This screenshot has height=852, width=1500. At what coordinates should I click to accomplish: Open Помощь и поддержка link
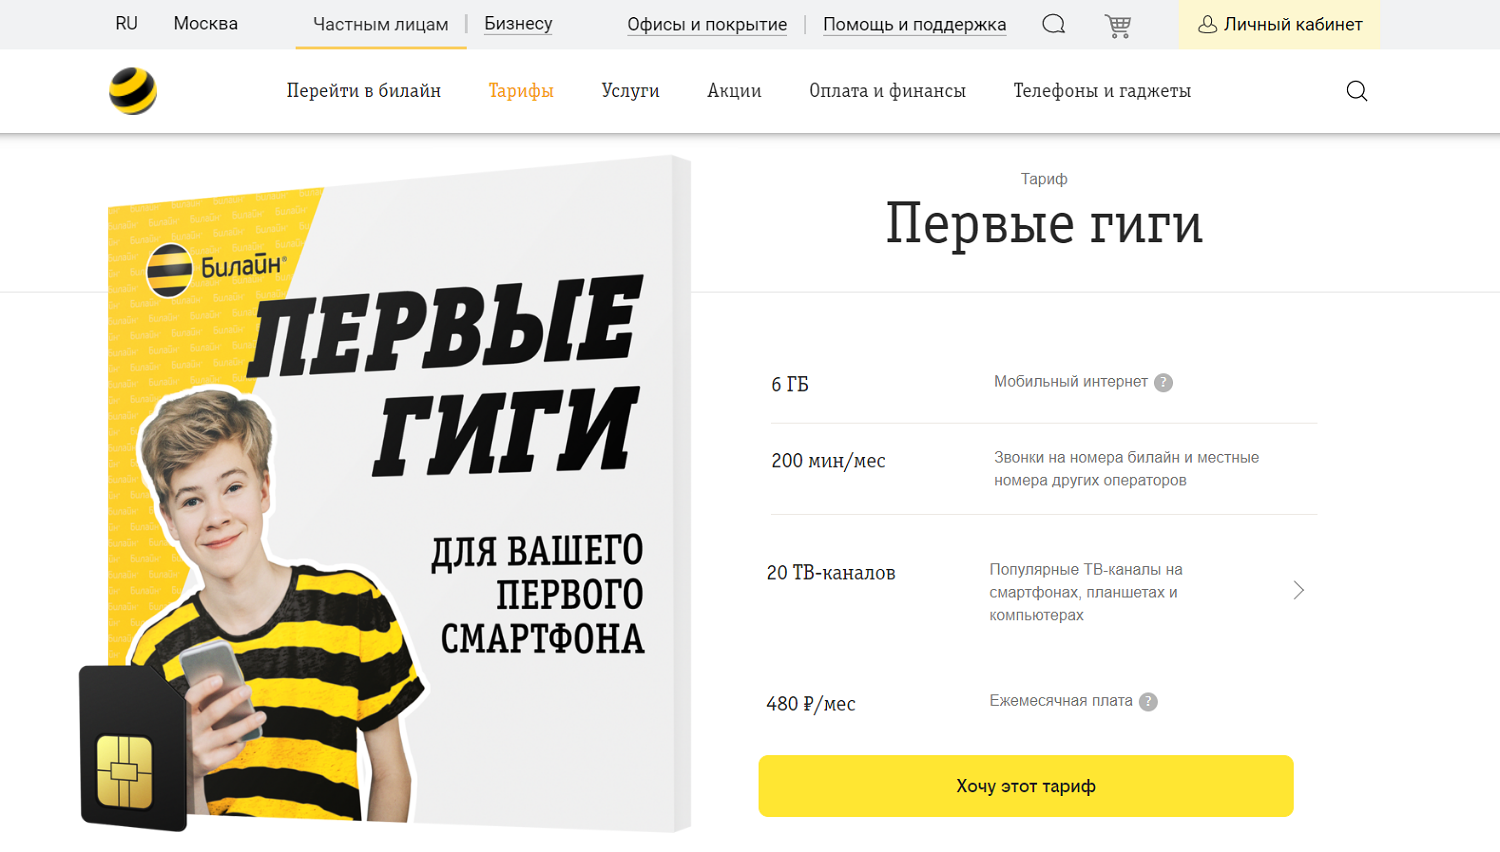coord(914,25)
